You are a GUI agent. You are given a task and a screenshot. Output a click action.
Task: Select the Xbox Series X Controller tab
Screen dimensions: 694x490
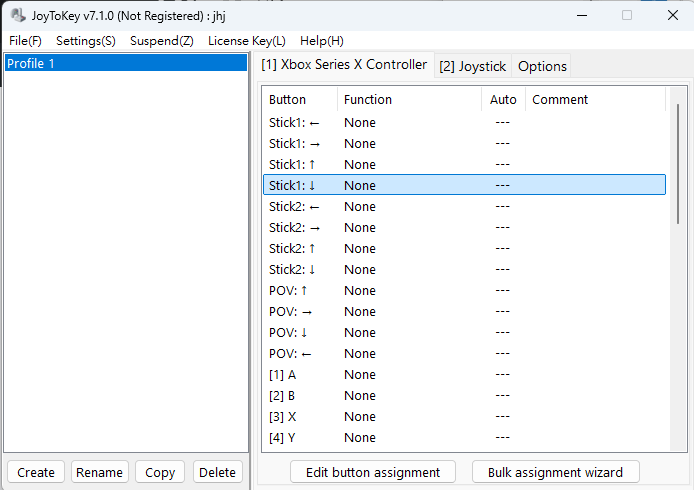[344, 65]
